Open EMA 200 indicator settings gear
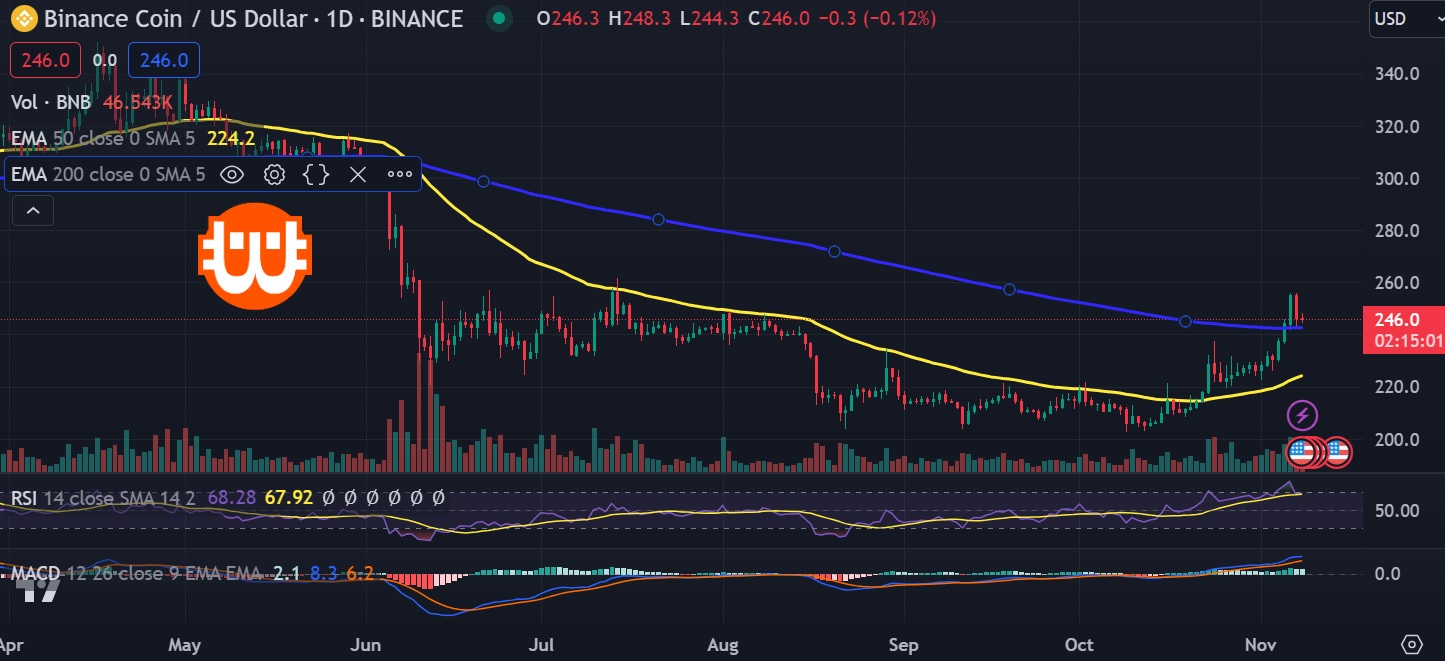Viewport: 1445px width, 661px height. pyautogui.click(x=274, y=175)
